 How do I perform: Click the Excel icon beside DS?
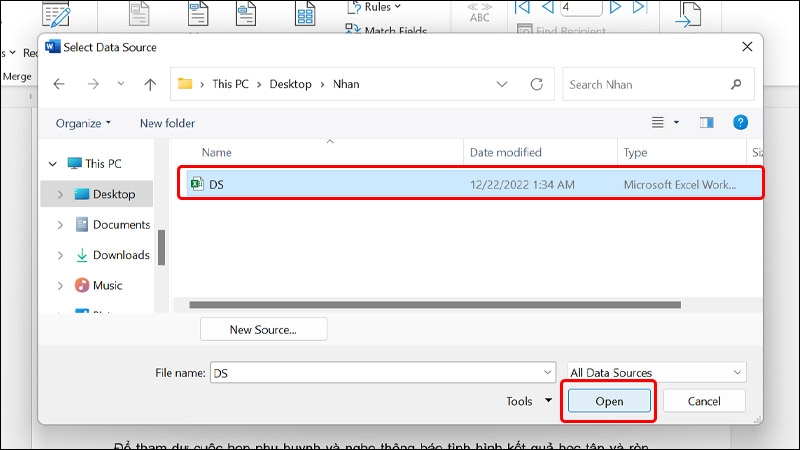click(197, 184)
